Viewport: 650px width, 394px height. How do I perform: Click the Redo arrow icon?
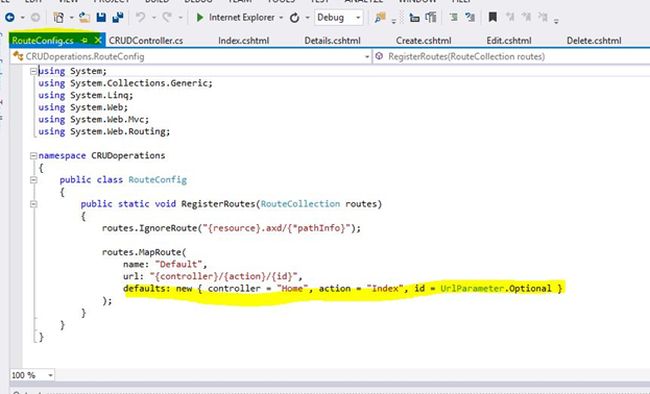167,17
